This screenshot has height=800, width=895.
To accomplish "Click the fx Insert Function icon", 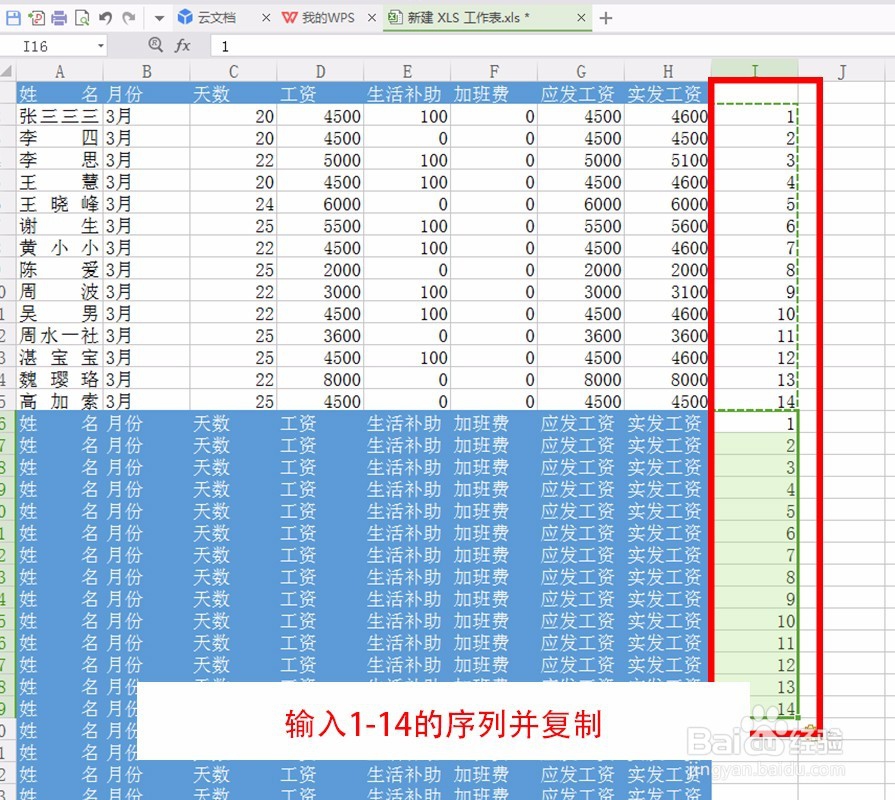I will pos(184,46).
